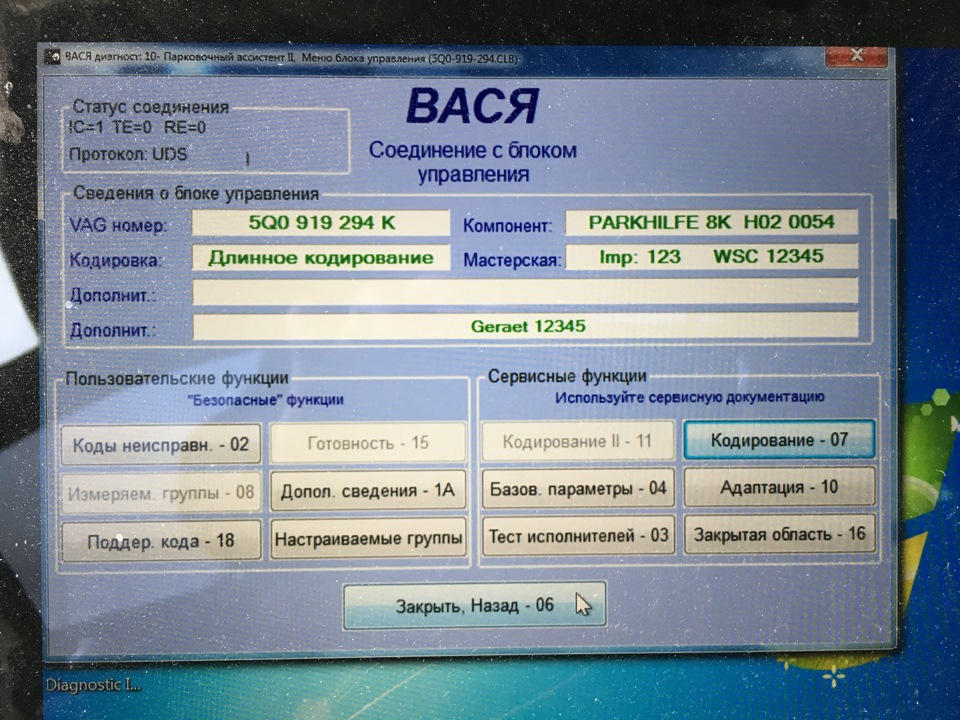960x720 pixels.
Task: Open "Базов. параметры - 04" basic settings
Action: click(578, 488)
